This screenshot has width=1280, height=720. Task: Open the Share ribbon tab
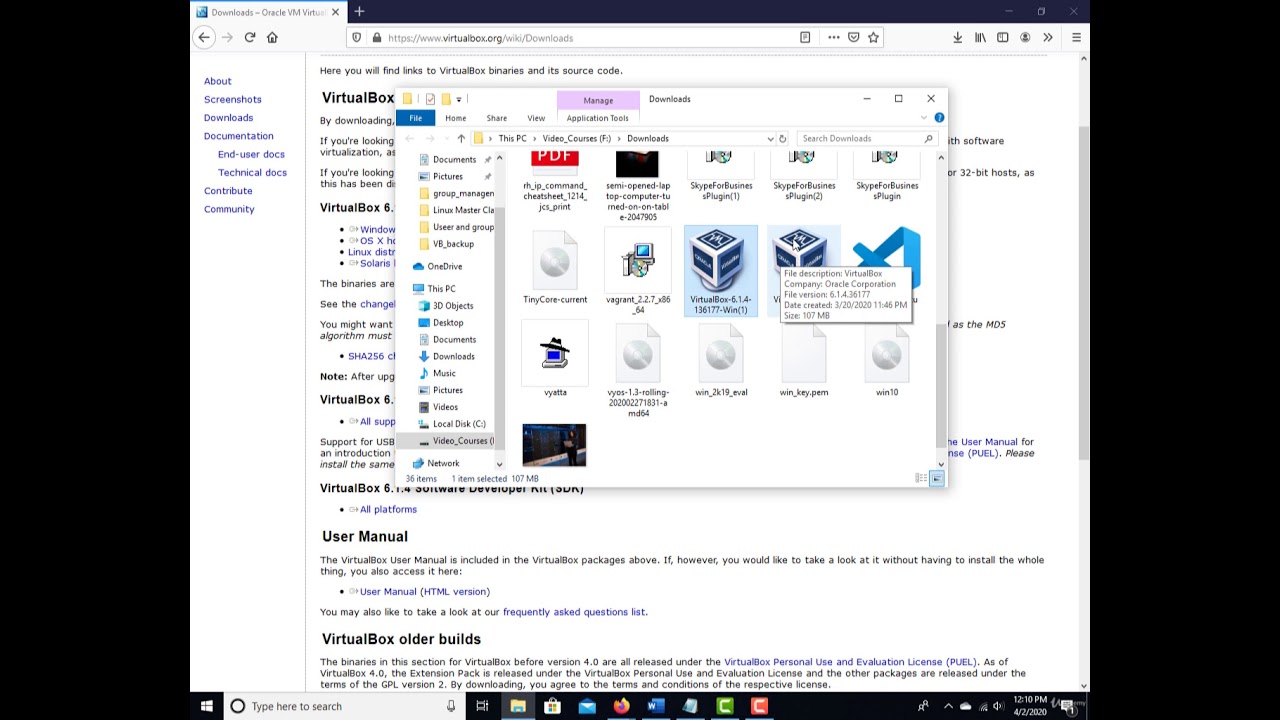coord(496,118)
